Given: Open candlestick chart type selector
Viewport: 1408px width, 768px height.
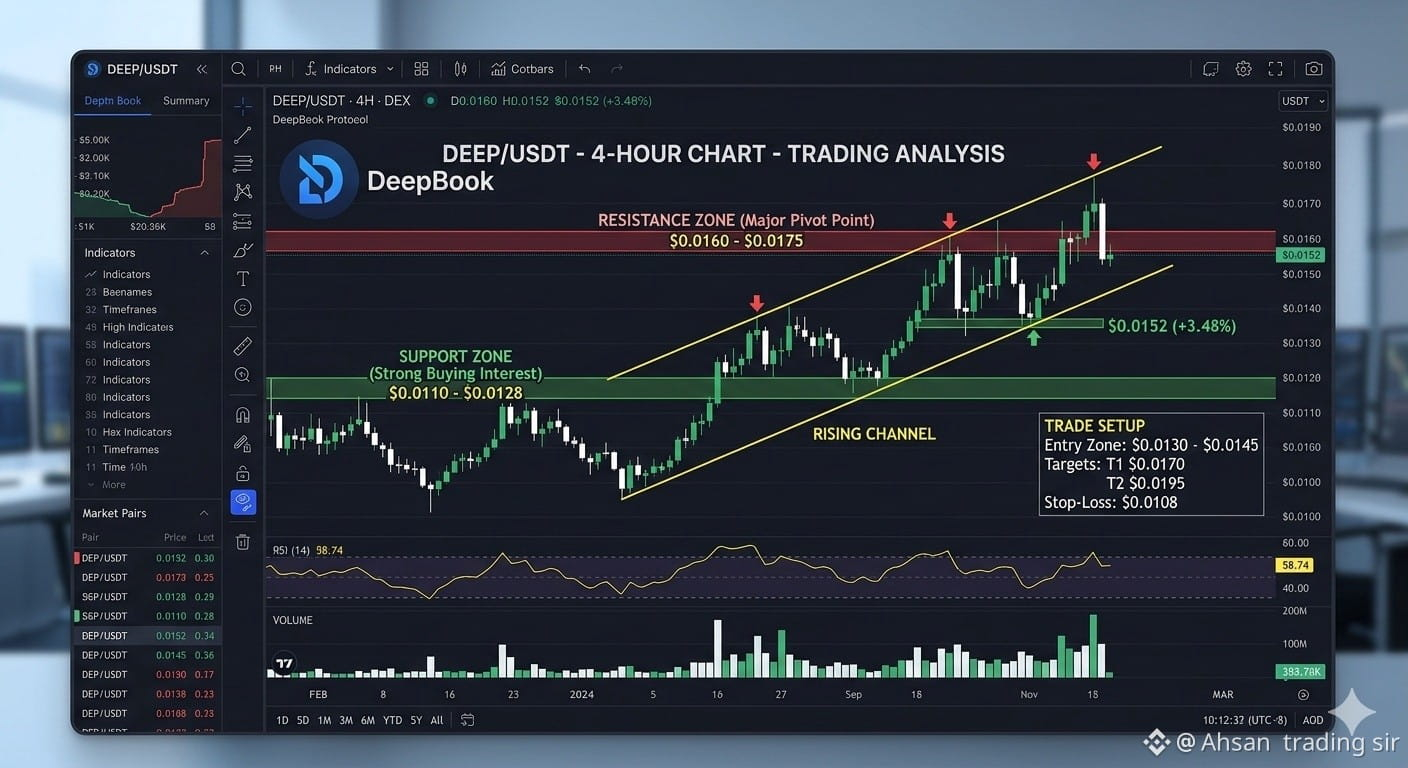Looking at the screenshot, I should [460, 69].
